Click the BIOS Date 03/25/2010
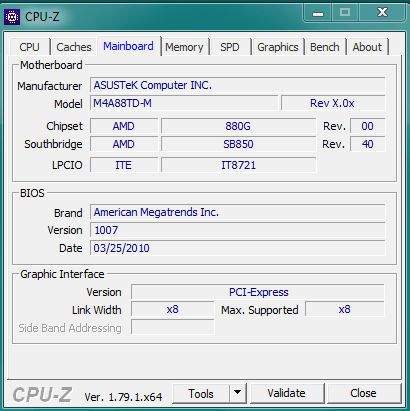 pyautogui.click(x=238, y=248)
